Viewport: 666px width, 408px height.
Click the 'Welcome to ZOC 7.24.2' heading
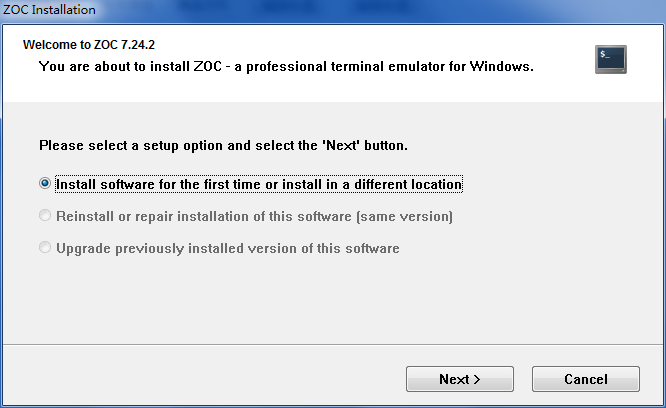click(89, 45)
